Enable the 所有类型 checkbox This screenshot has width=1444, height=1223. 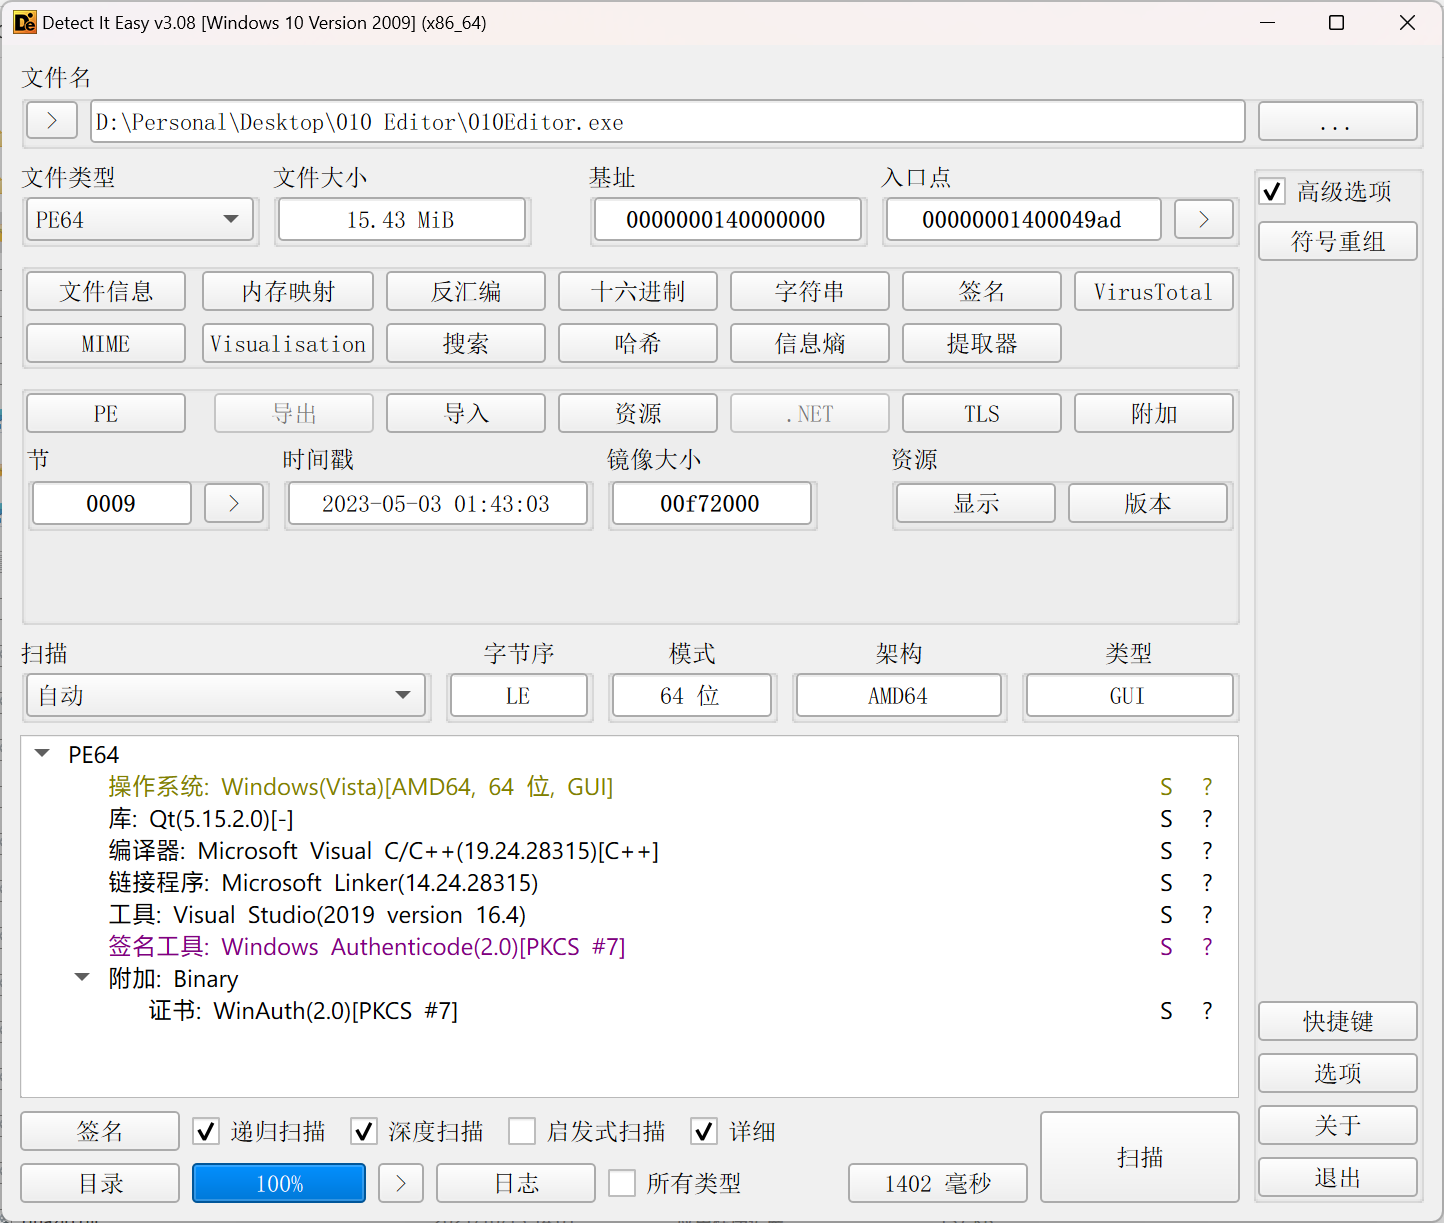pyautogui.click(x=622, y=1183)
